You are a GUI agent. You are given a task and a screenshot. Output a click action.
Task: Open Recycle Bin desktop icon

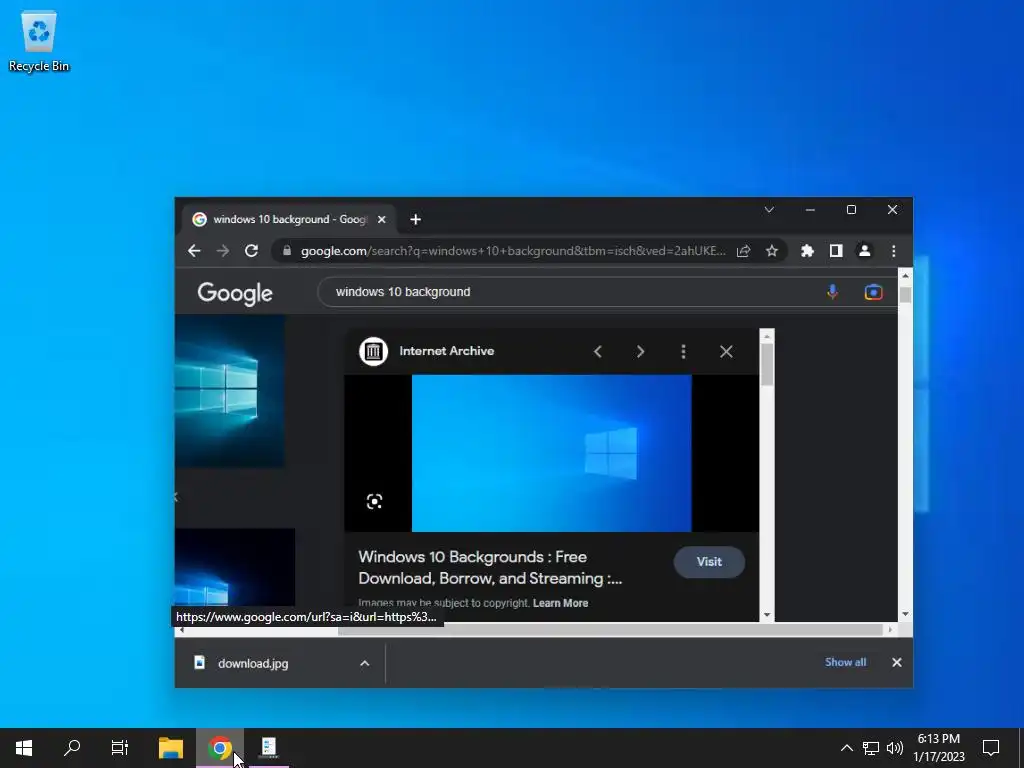click(39, 42)
